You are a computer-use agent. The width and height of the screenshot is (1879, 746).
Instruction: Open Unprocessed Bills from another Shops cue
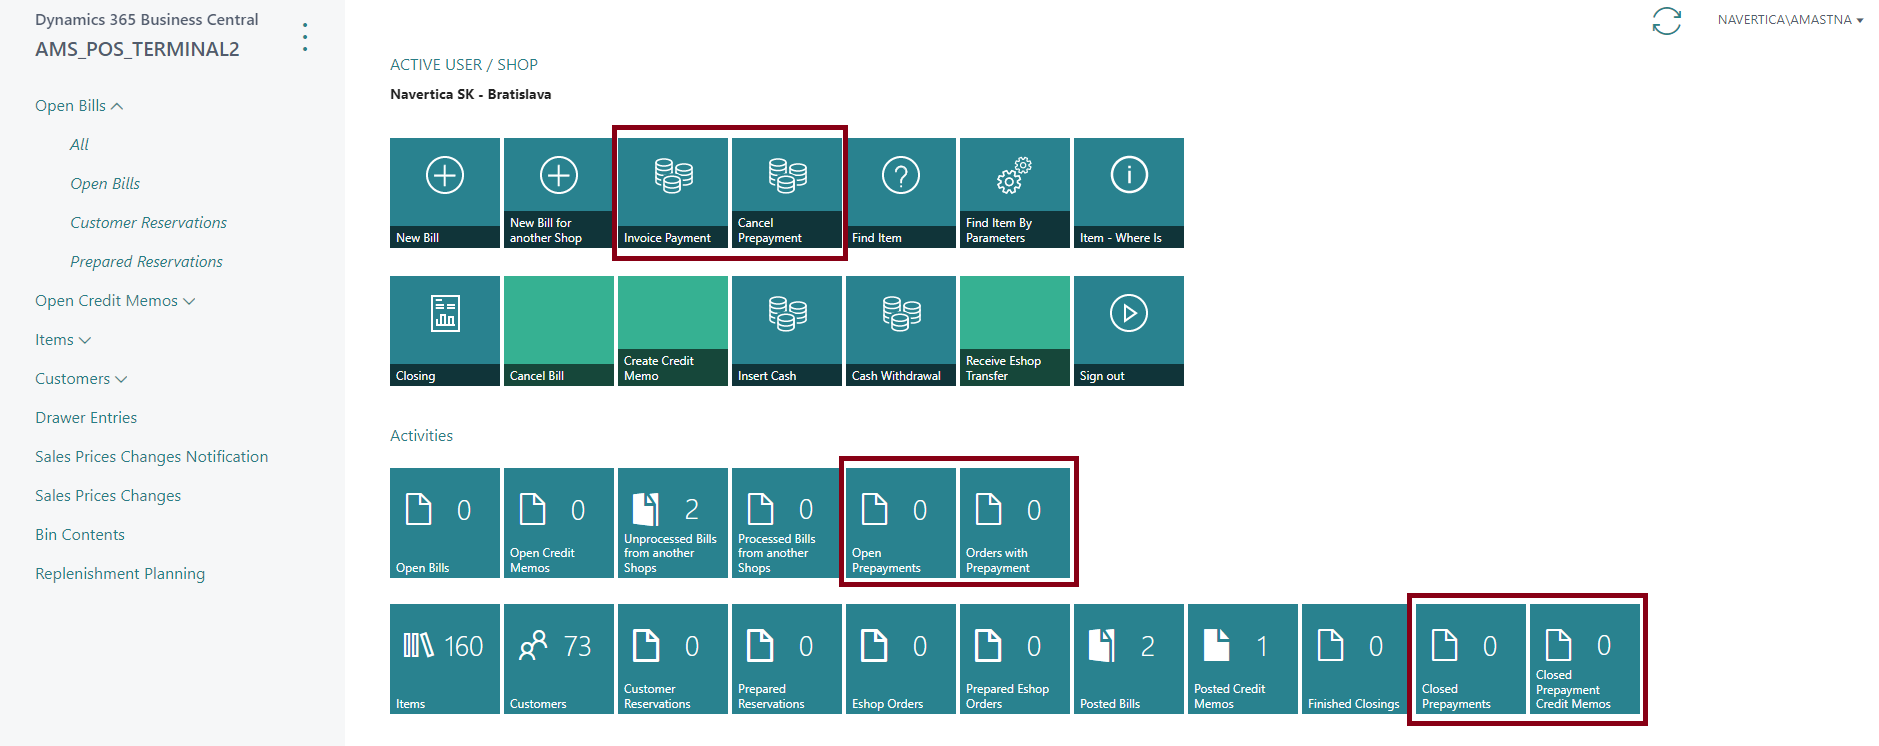tap(673, 523)
